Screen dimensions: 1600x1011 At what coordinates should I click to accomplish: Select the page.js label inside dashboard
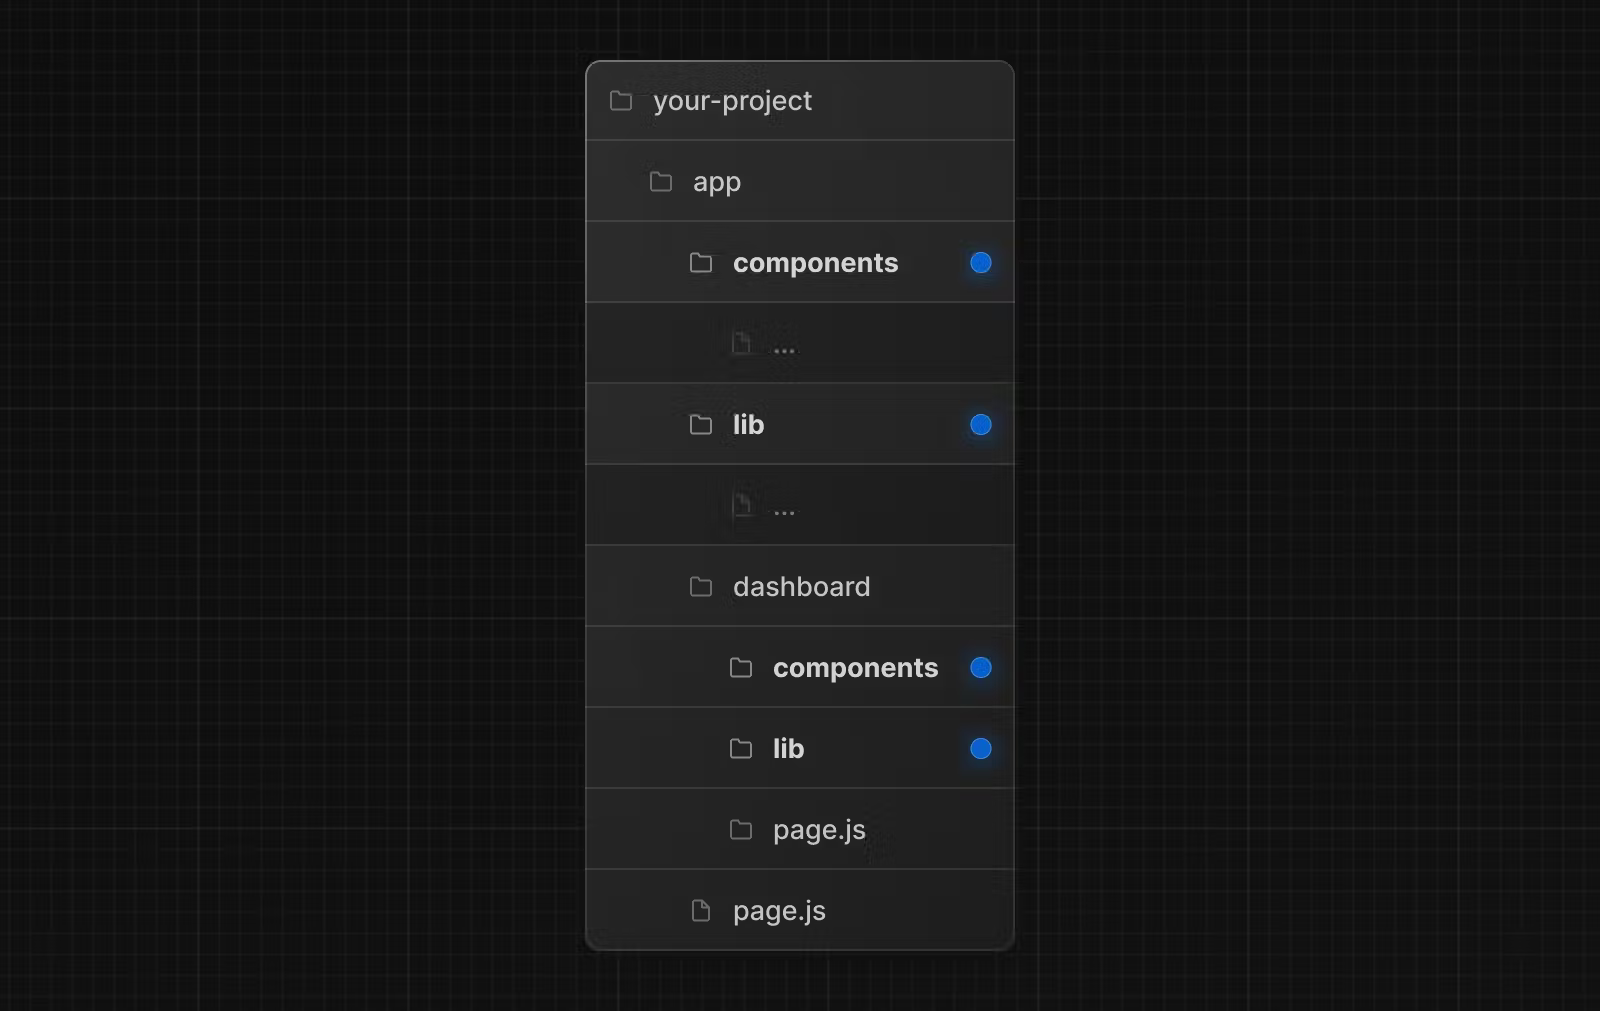click(x=819, y=830)
